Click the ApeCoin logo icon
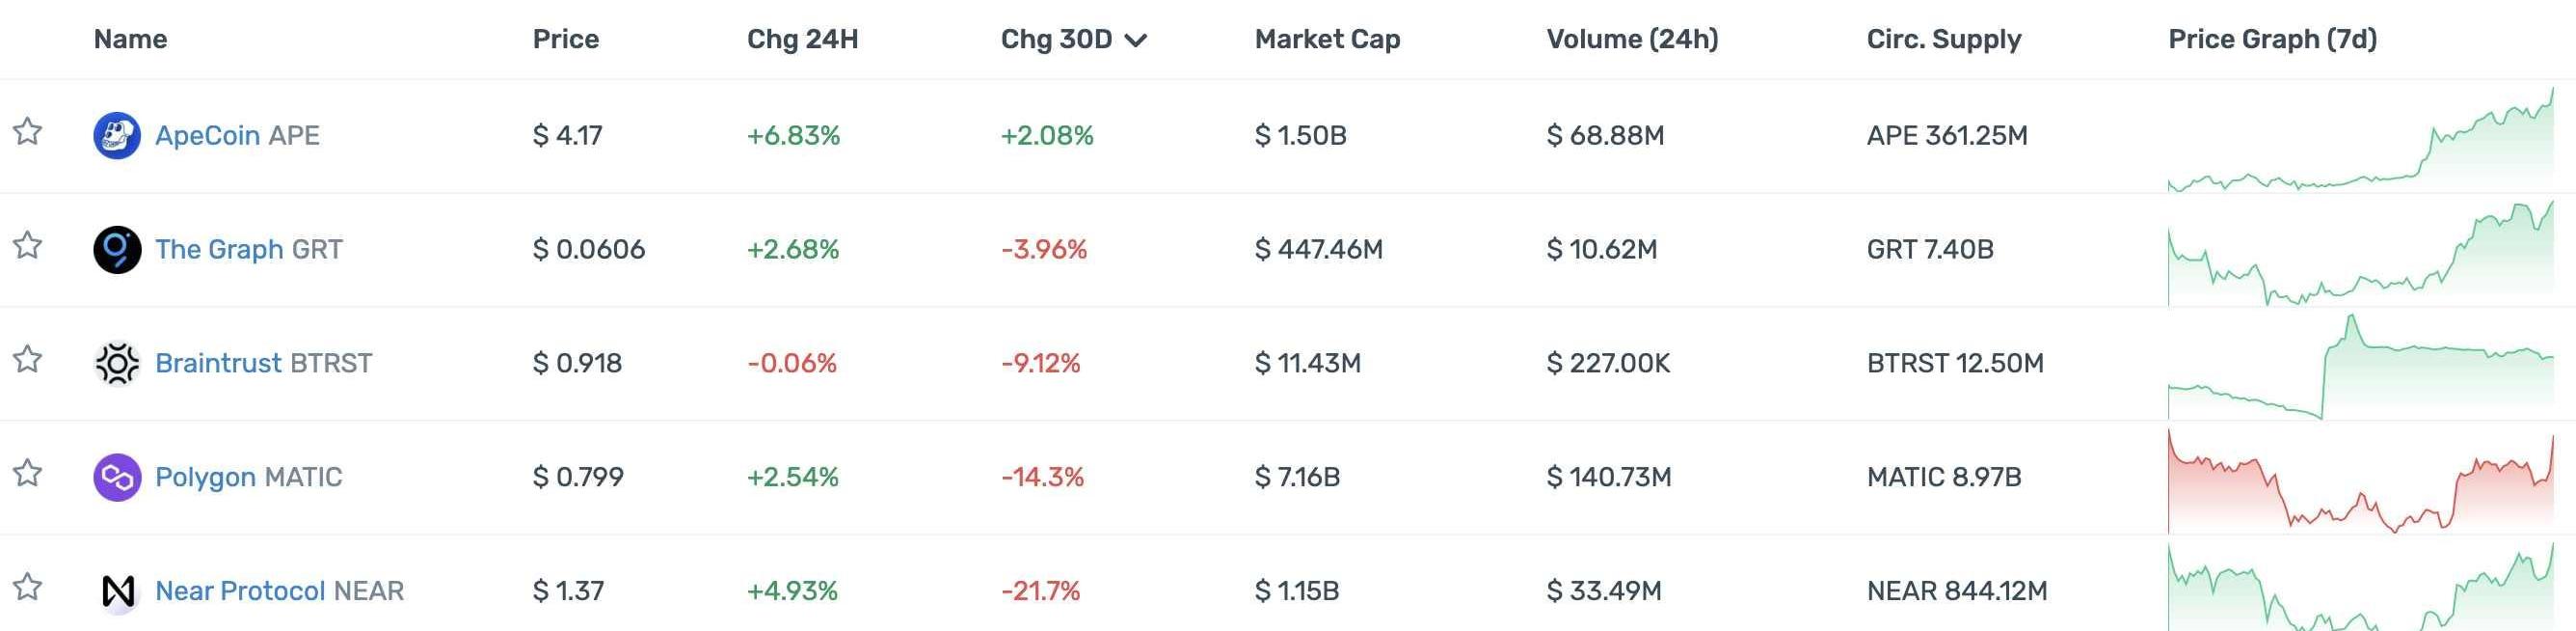The image size is (2576, 631). pyautogui.click(x=117, y=135)
